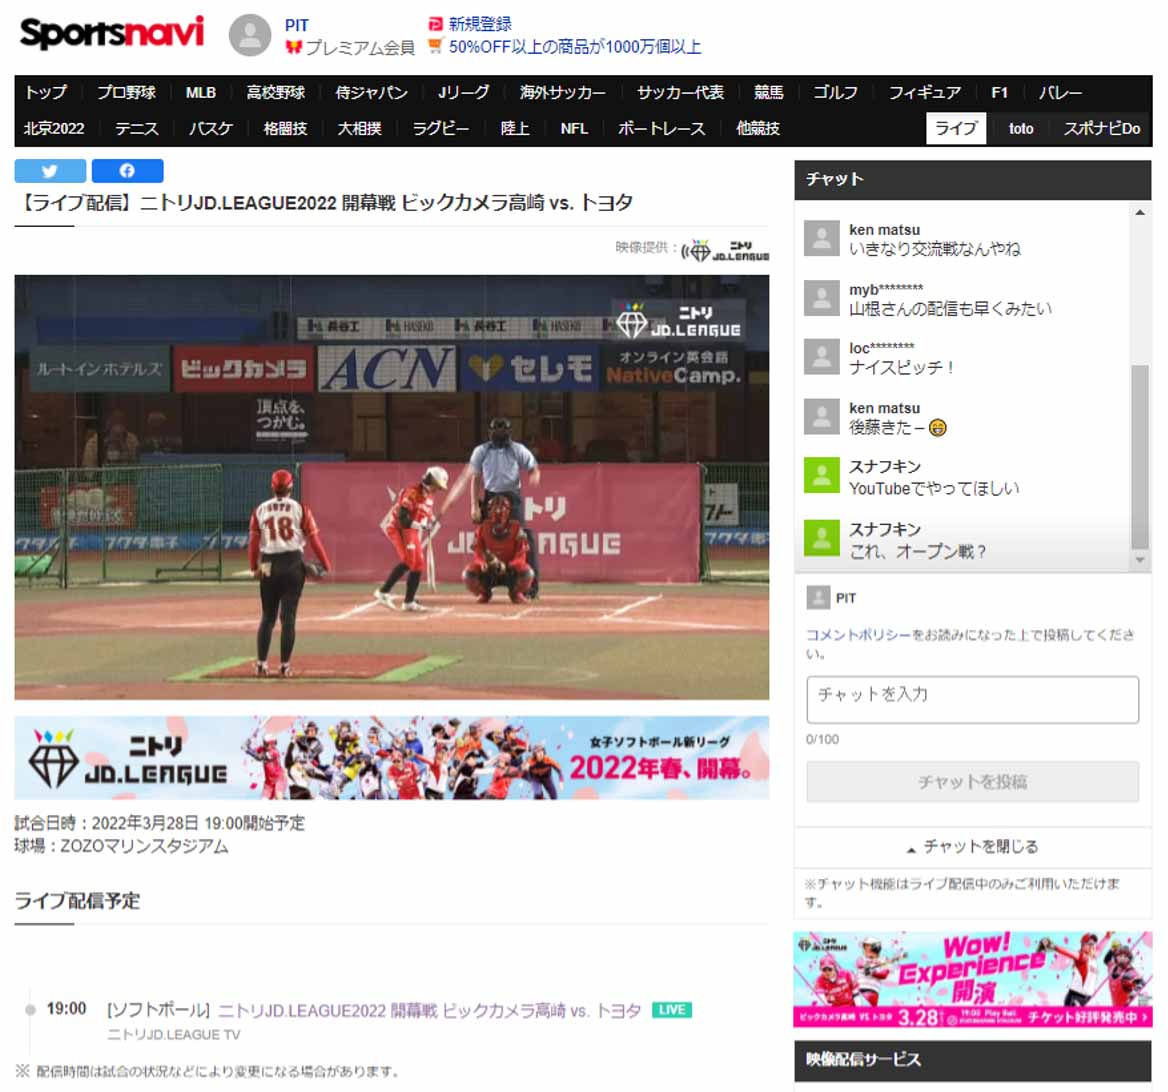
Task: Click the shopping cart promo icon
Action: click(x=436, y=46)
